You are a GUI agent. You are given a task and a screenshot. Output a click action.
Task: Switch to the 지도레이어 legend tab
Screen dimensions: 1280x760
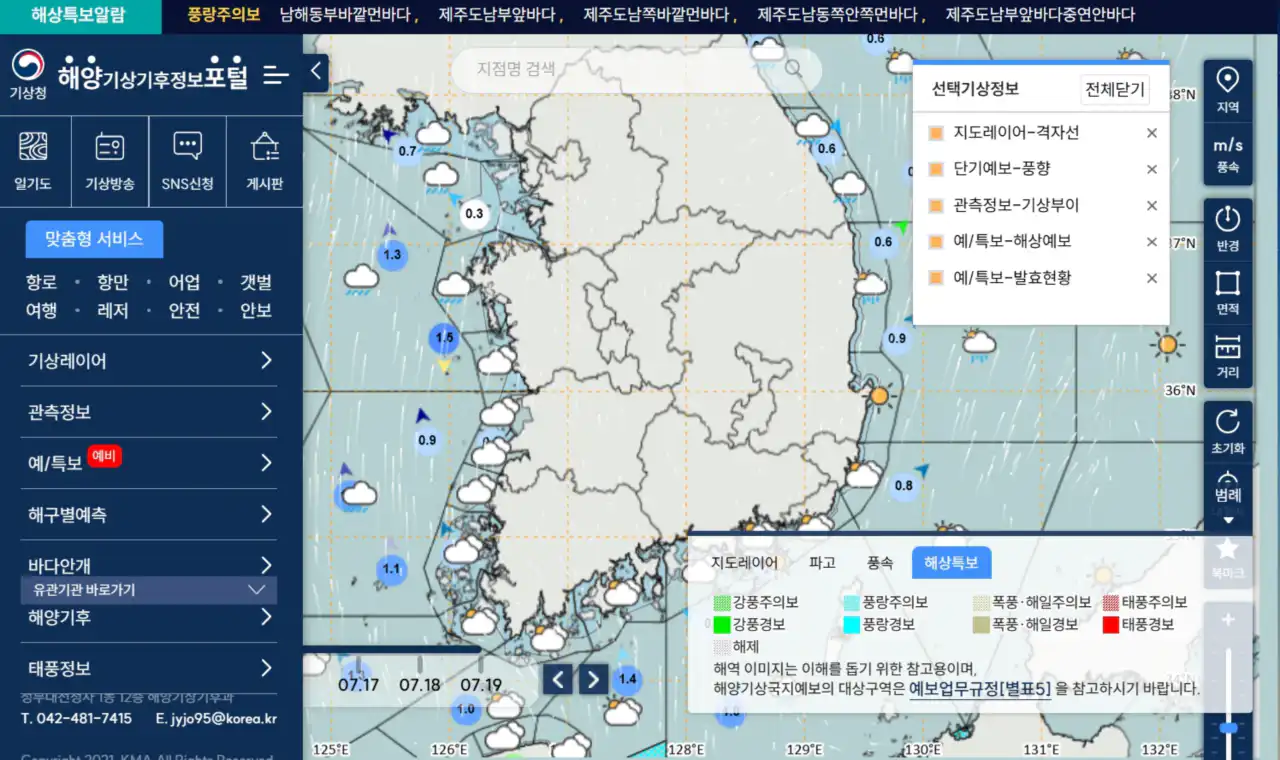pyautogui.click(x=744, y=563)
